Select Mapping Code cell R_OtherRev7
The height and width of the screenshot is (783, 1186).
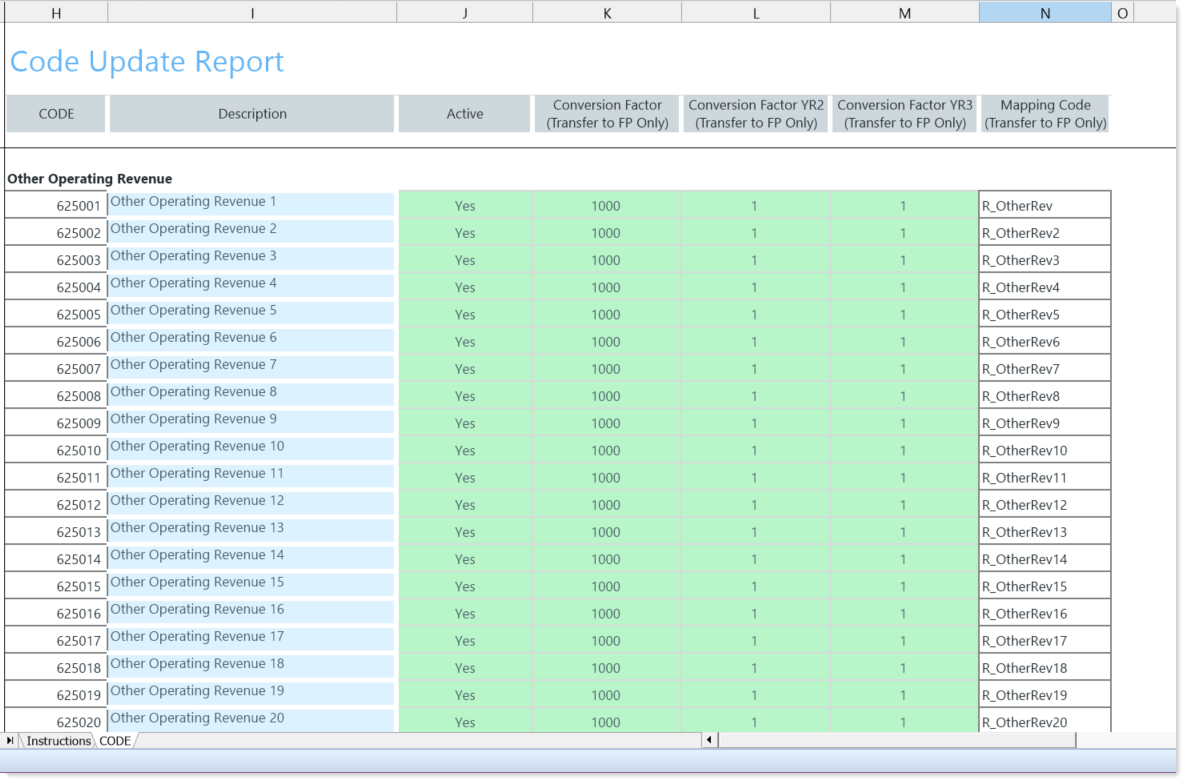(x=1044, y=369)
